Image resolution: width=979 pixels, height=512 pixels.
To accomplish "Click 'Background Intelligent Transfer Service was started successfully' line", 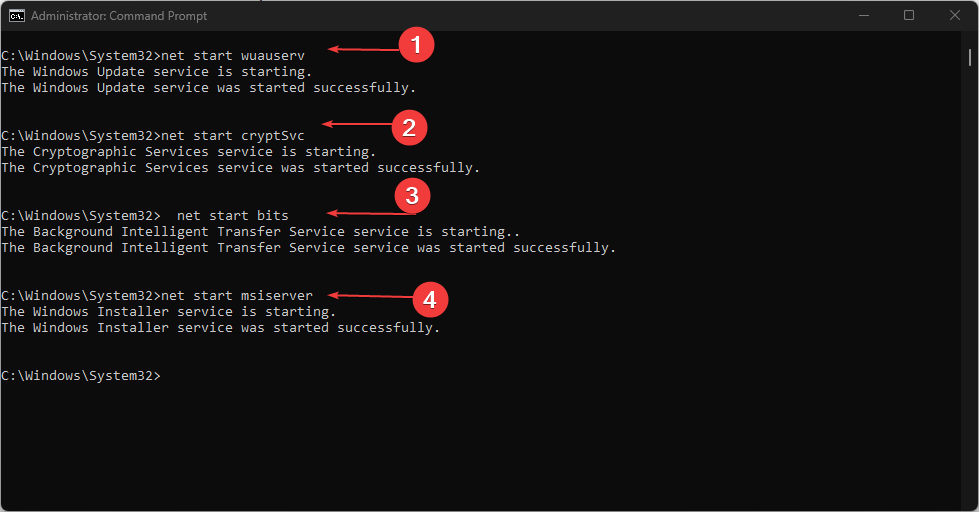I will coord(308,247).
